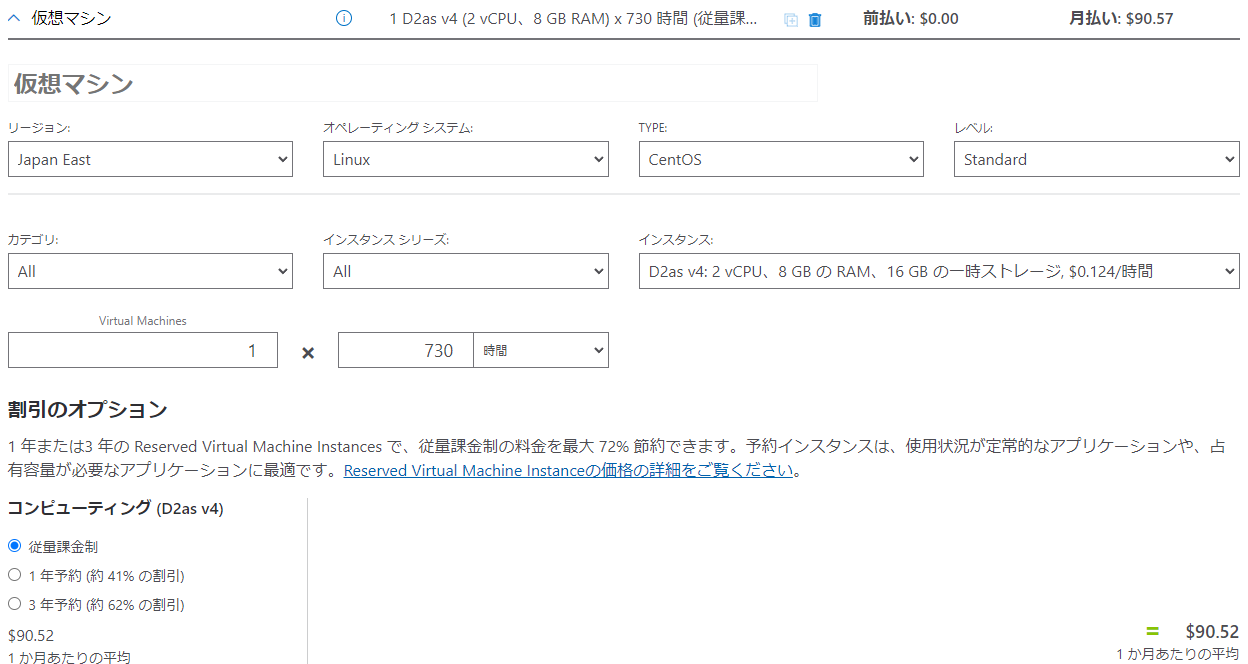Click the green equals sum indicator
The width and height of the screenshot is (1248, 664).
click(x=1152, y=631)
